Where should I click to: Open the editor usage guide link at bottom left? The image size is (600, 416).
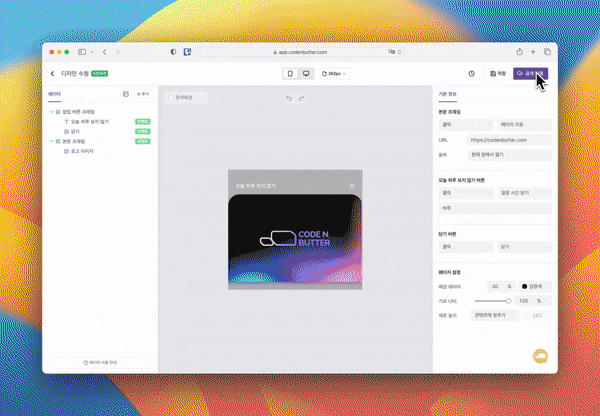[100, 362]
